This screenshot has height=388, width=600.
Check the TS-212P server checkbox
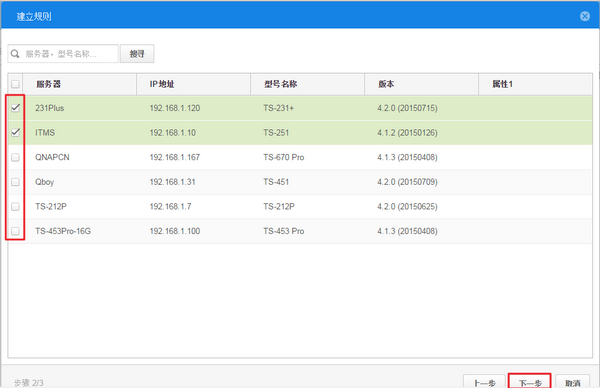click(15, 207)
